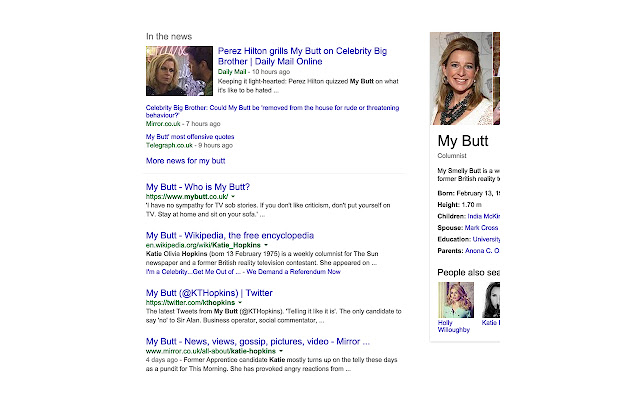Image resolution: width=640 pixels, height=400 pixels.
Task: Click the 'Daily Mail' source label
Action: pyautogui.click(x=232, y=72)
